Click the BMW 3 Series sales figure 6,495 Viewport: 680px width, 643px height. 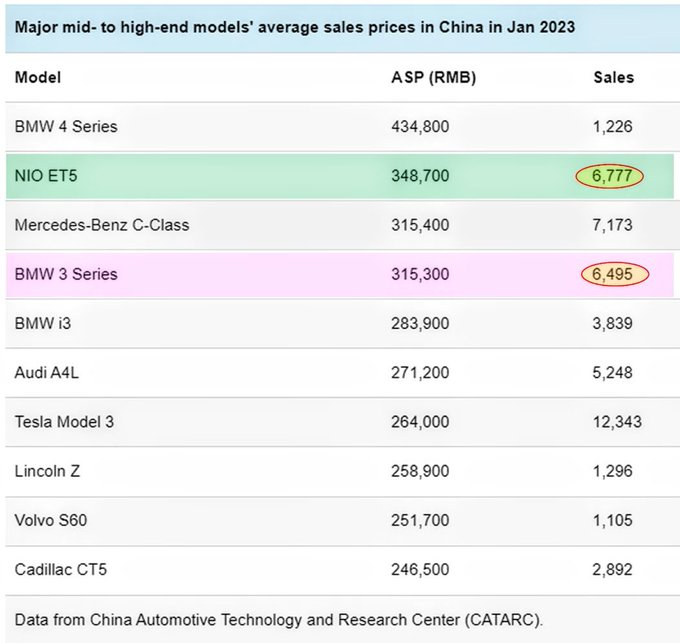(615, 274)
